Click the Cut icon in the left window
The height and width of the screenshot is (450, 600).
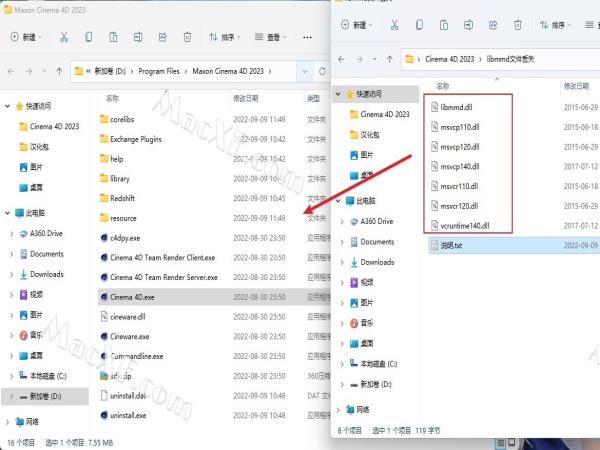click(64, 37)
